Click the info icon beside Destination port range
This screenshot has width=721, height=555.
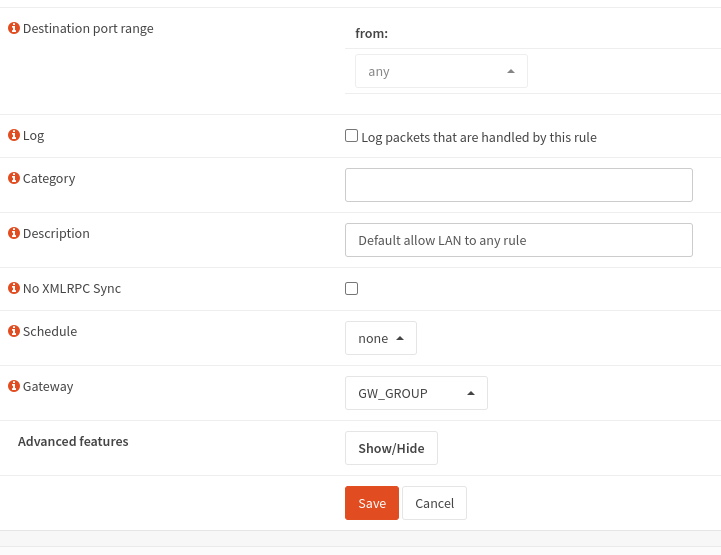(x=14, y=29)
